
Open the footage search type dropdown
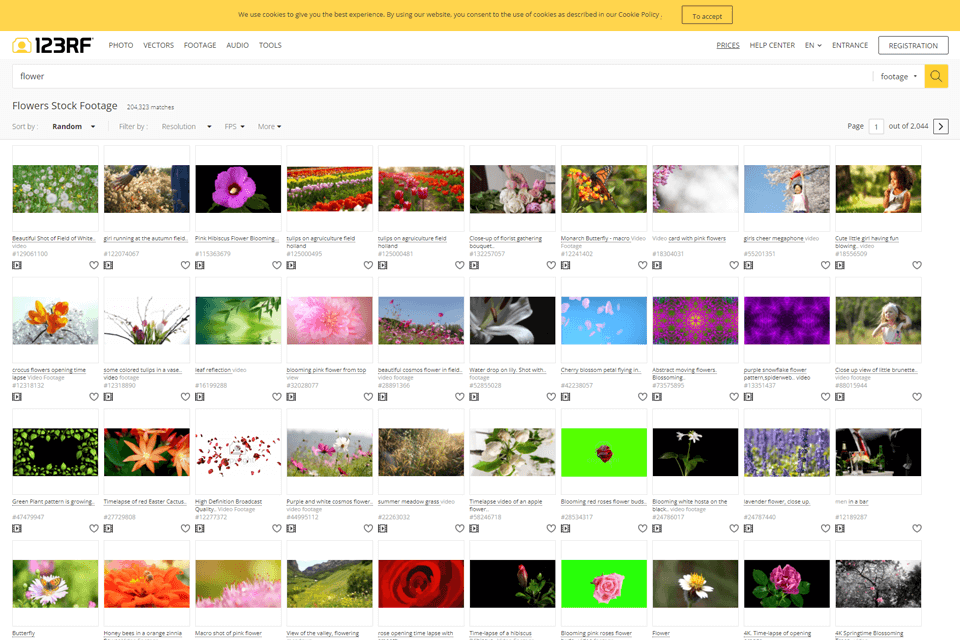point(898,76)
